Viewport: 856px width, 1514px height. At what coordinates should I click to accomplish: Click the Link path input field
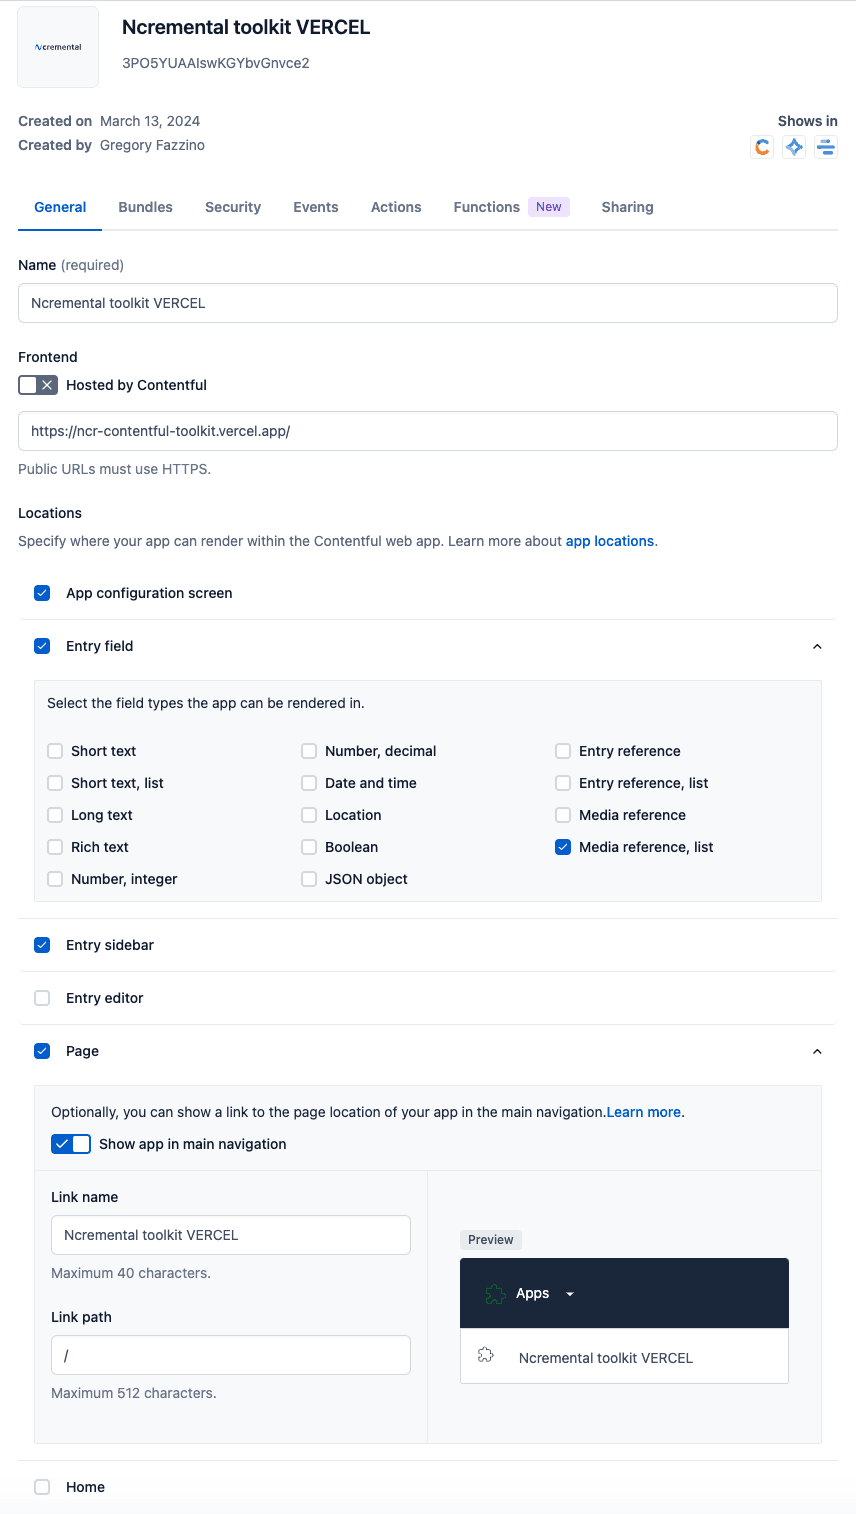231,1355
